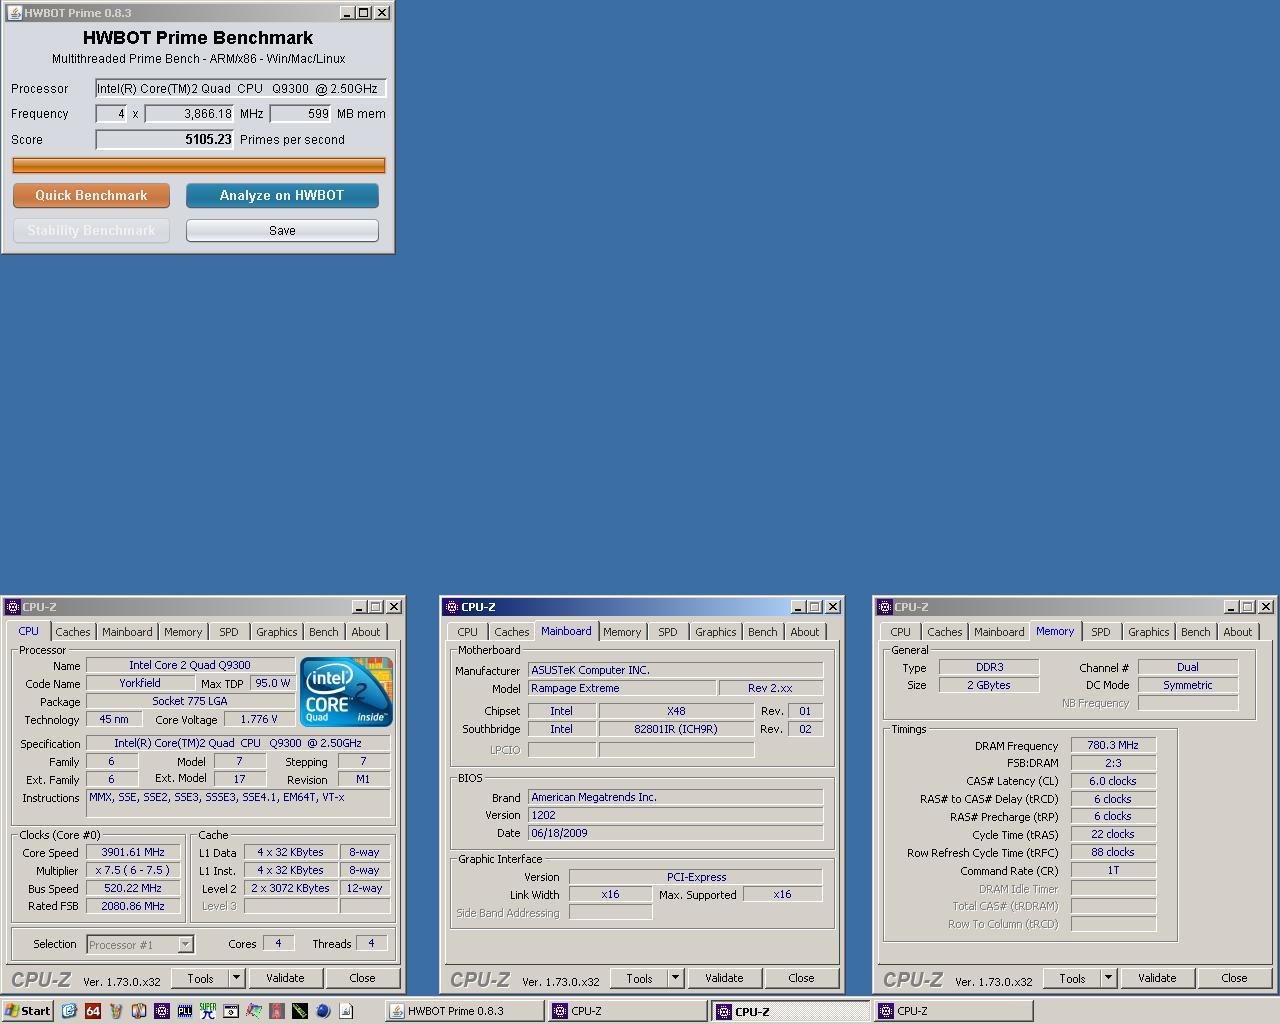Switch to CPU tab in right CPU-Z window
This screenshot has width=1280, height=1024.
pos(901,632)
